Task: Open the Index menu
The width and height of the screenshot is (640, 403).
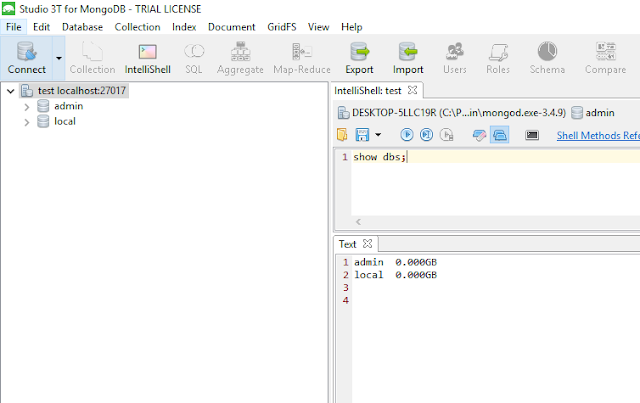Action: click(x=184, y=27)
